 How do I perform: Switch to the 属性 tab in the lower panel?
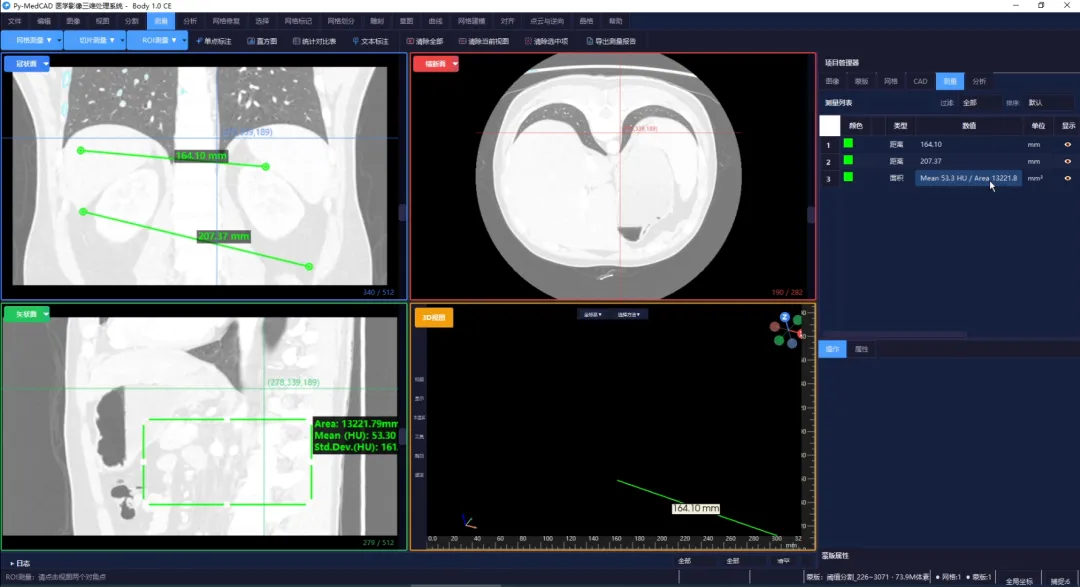tap(861, 349)
